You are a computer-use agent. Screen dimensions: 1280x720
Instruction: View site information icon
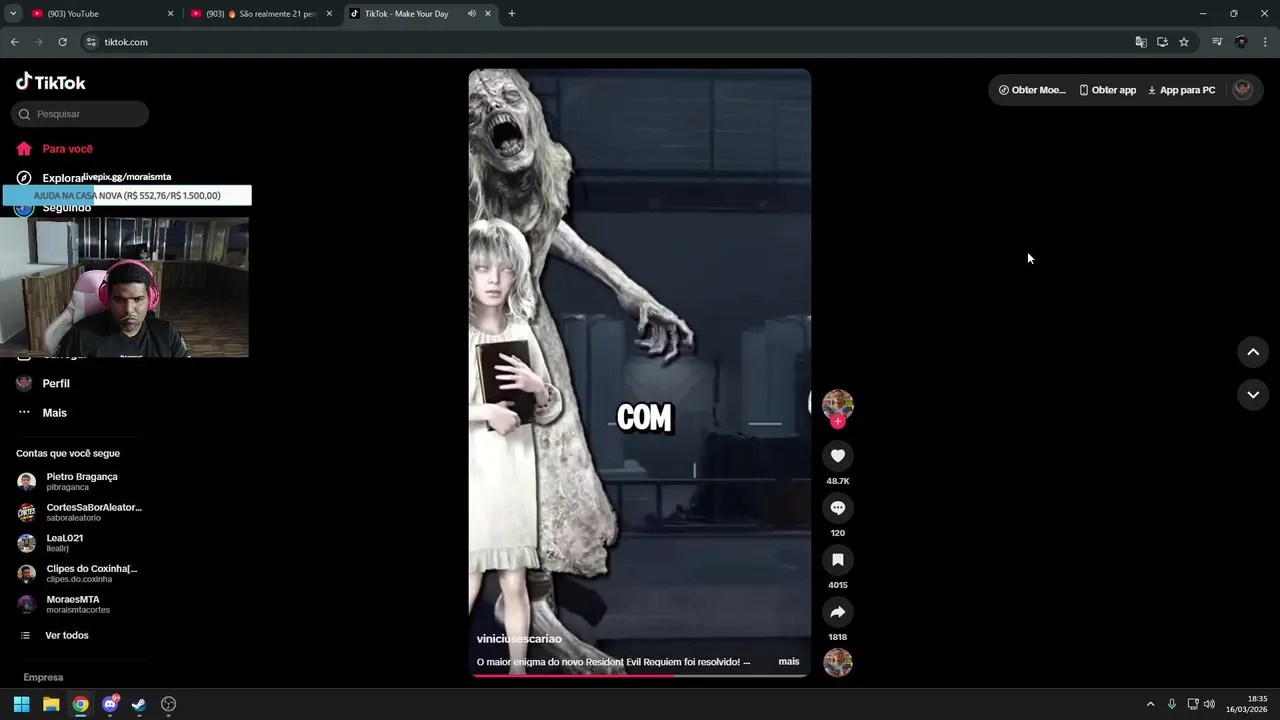91,42
